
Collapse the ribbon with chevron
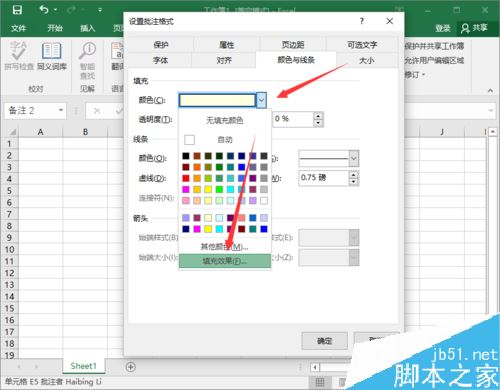[x=490, y=90]
